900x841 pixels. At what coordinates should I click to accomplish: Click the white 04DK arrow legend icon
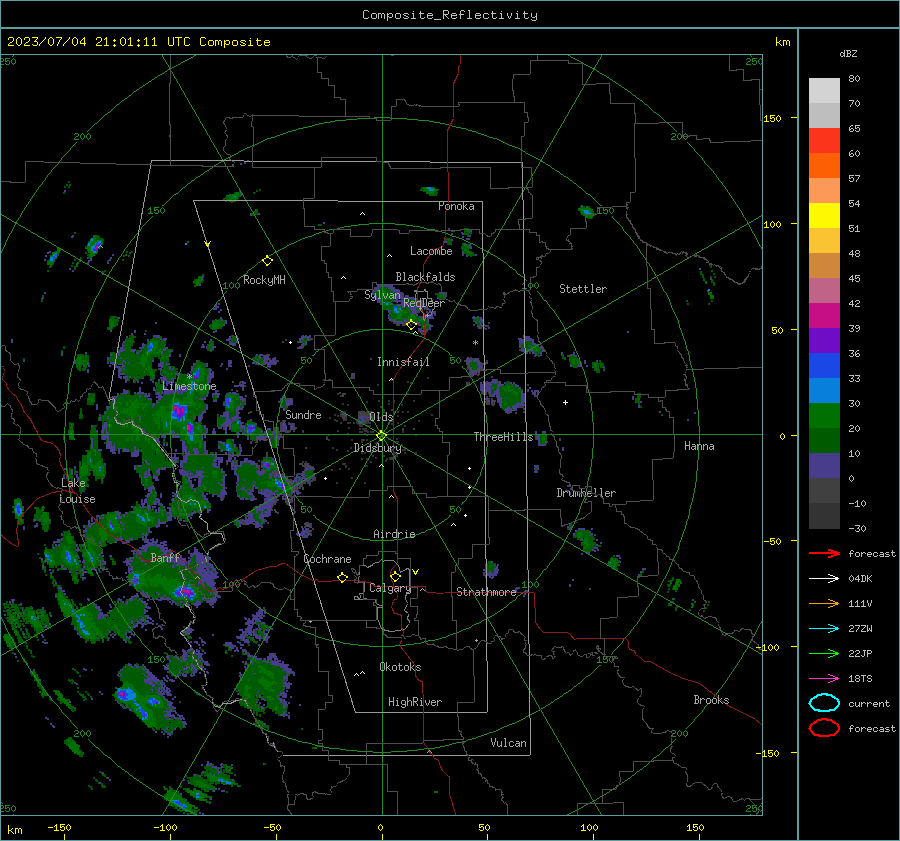(824, 579)
